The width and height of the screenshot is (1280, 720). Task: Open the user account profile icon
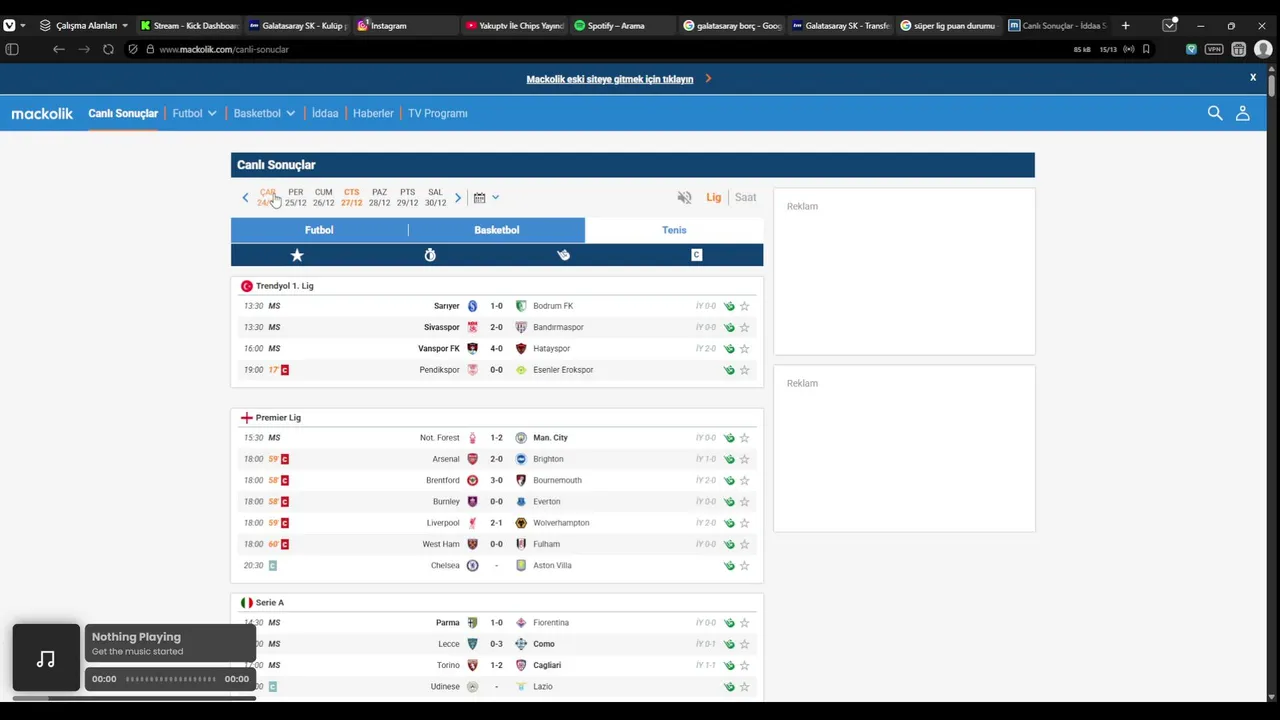pos(1243,113)
